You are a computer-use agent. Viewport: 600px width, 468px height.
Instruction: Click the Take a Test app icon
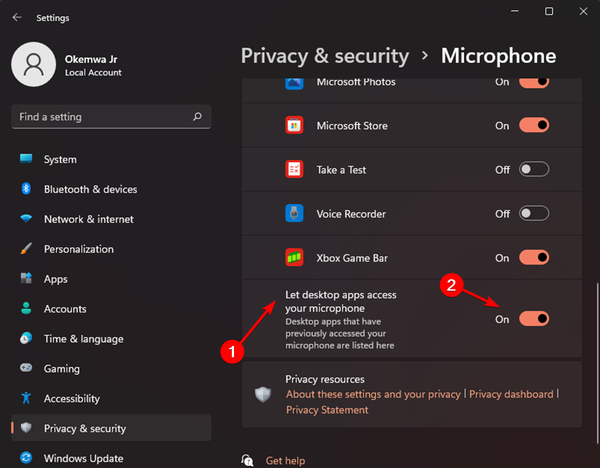point(294,170)
